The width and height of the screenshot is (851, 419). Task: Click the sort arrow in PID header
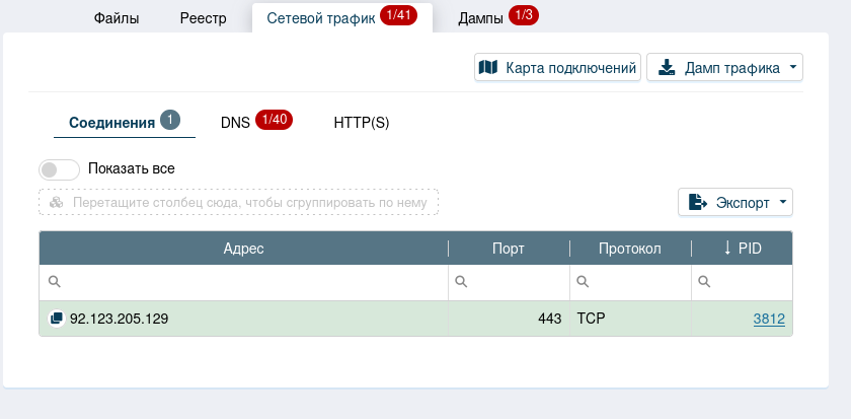tap(727, 248)
